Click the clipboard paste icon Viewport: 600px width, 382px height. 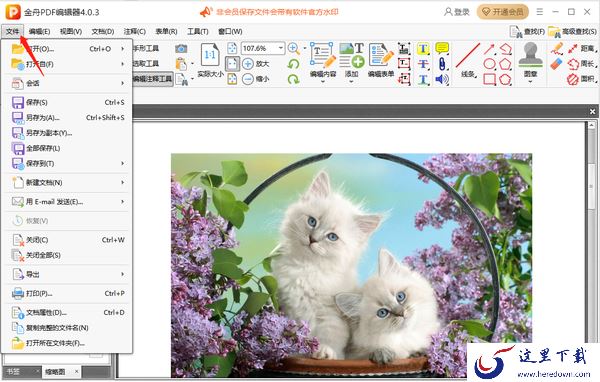click(181, 64)
